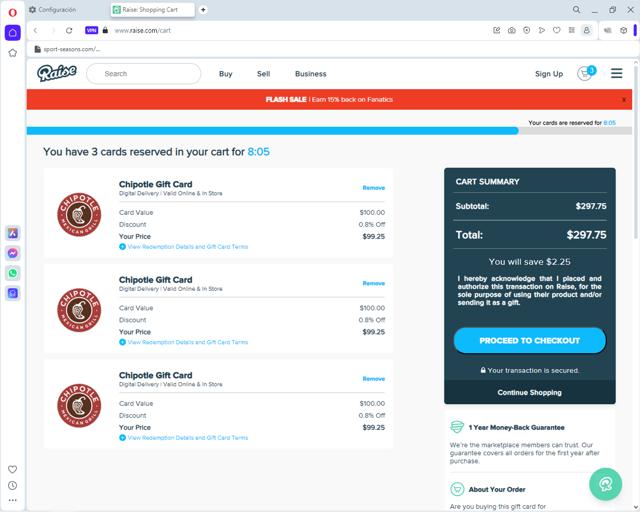This screenshot has height=512, width=640.
Task: Open the shopping cart icon with badge
Action: (586, 73)
